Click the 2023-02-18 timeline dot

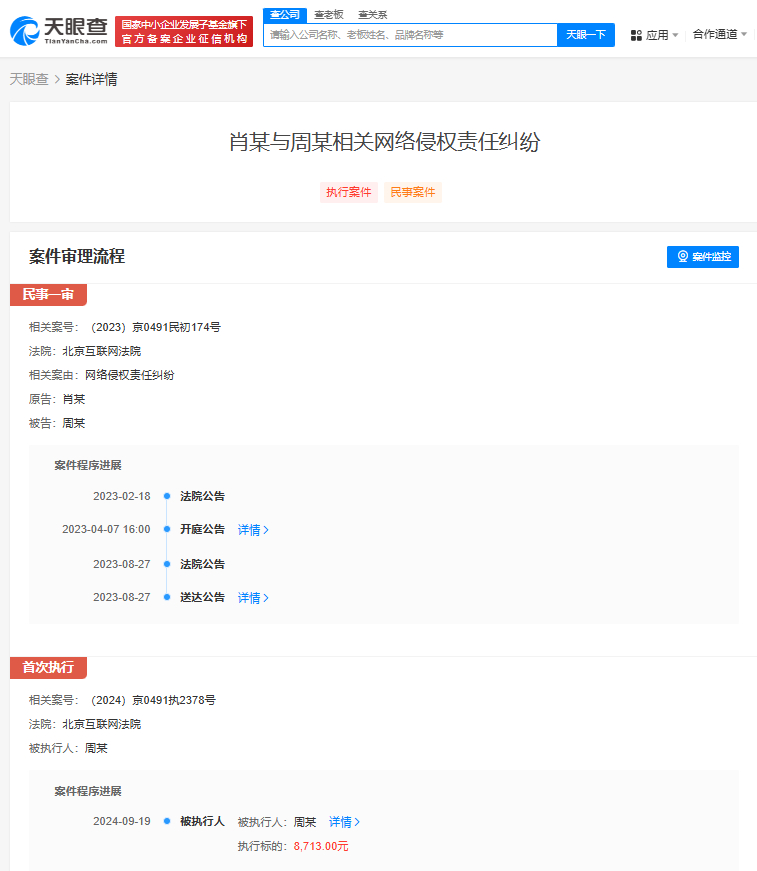coord(167,496)
